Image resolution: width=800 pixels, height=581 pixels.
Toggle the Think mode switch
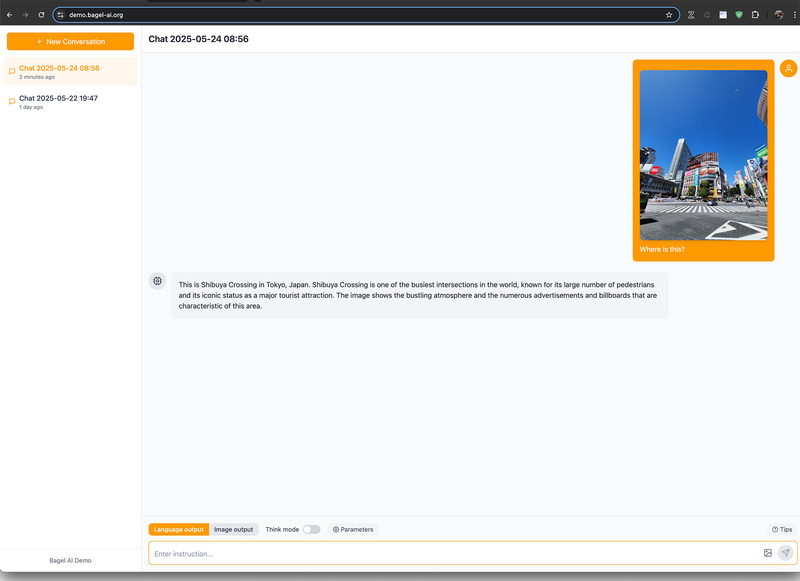tap(311, 529)
